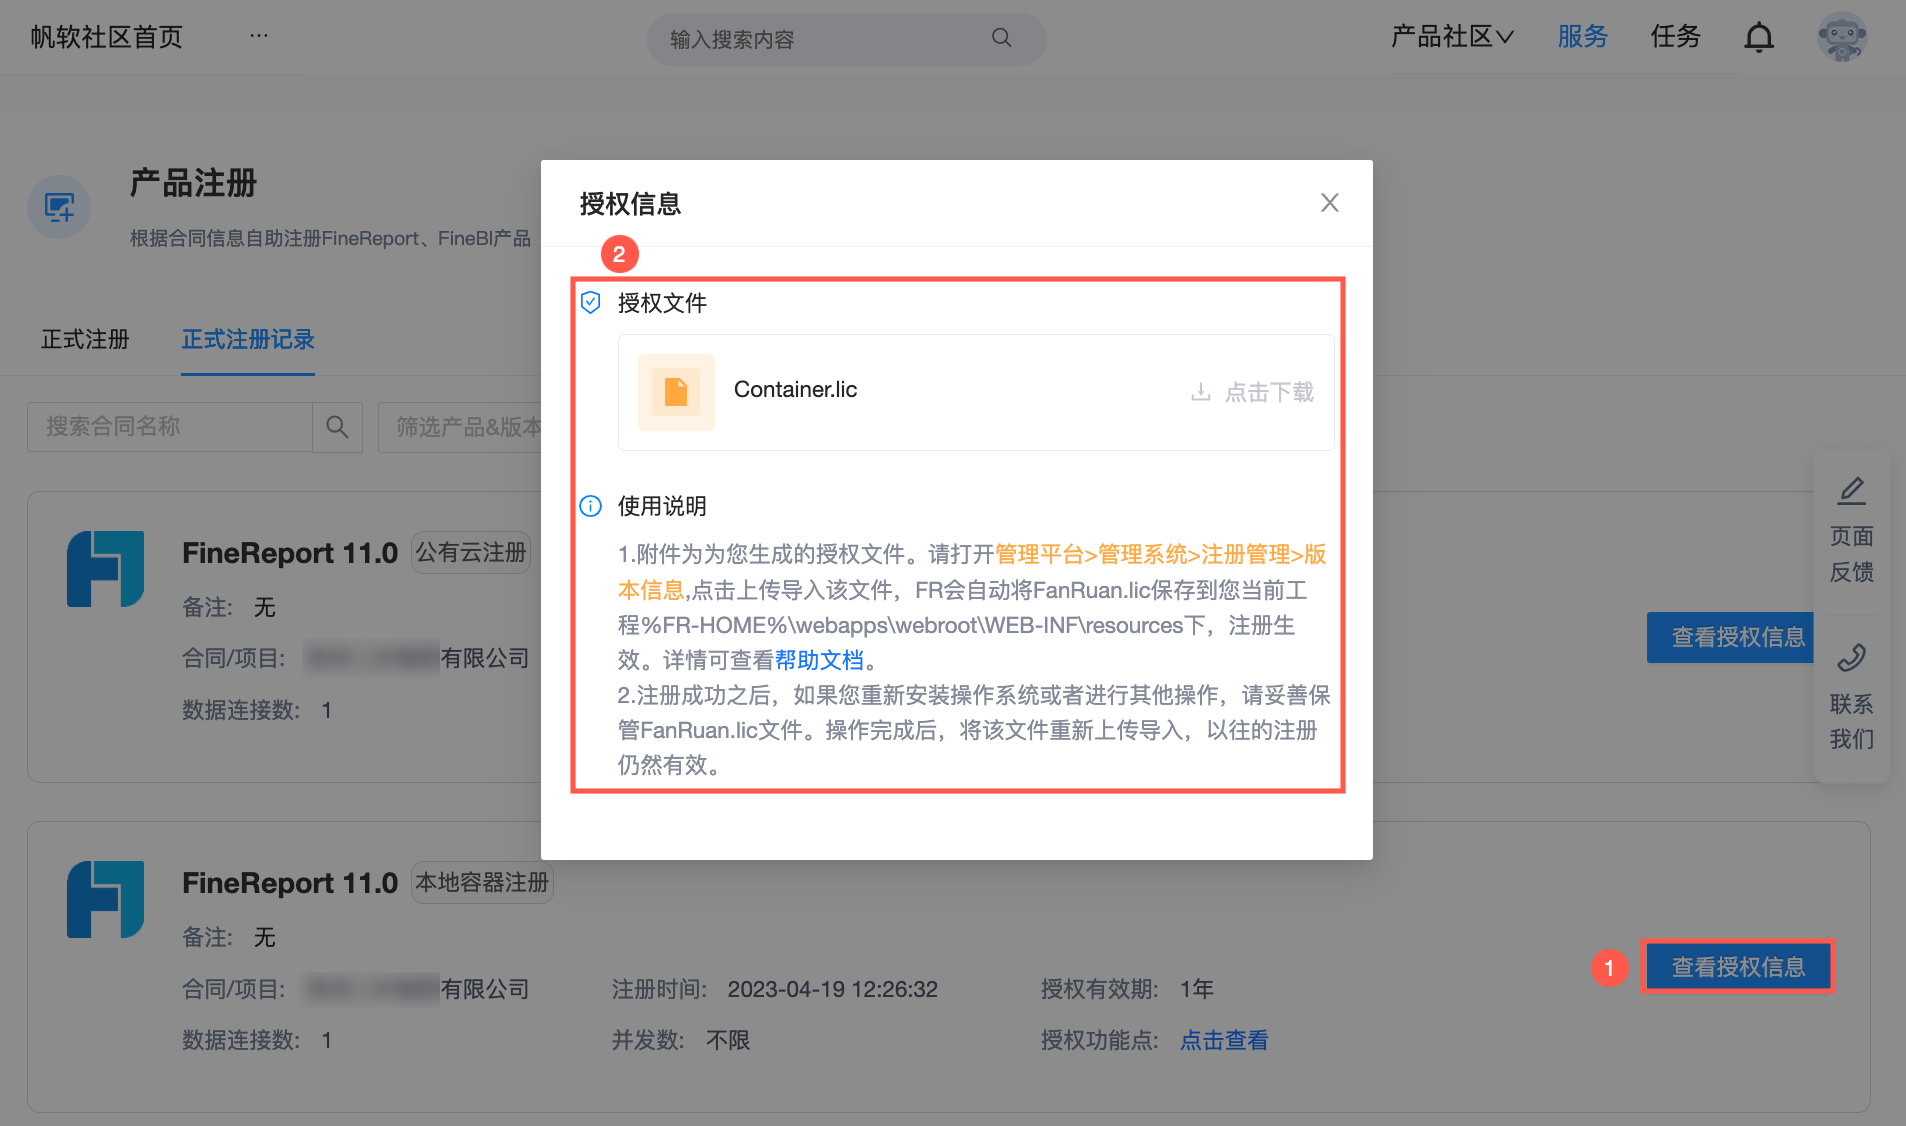
Task: Click the Container.lic file icon
Action: click(x=676, y=392)
